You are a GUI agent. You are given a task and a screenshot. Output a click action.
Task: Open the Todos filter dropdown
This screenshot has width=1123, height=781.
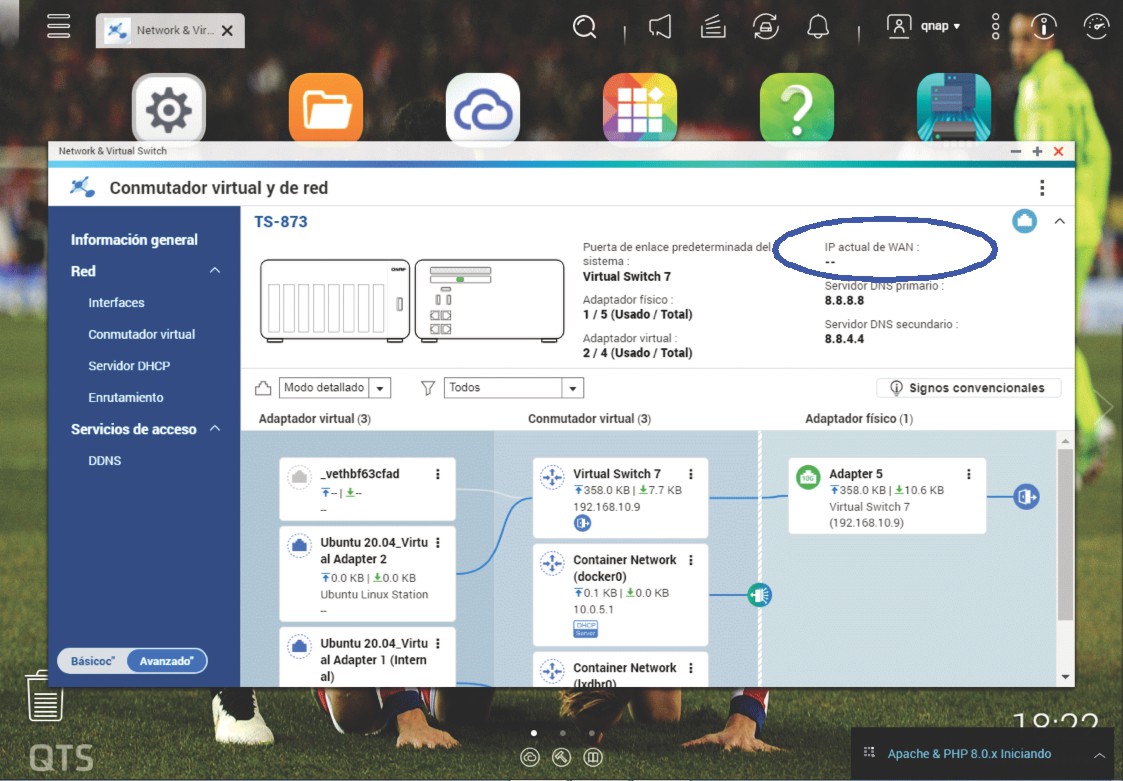pyautogui.click(x=513, y=388)
